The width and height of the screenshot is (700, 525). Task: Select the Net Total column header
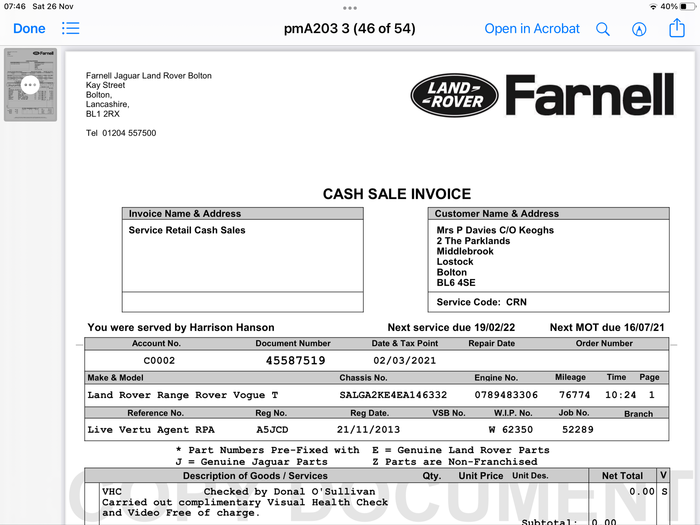622,476
